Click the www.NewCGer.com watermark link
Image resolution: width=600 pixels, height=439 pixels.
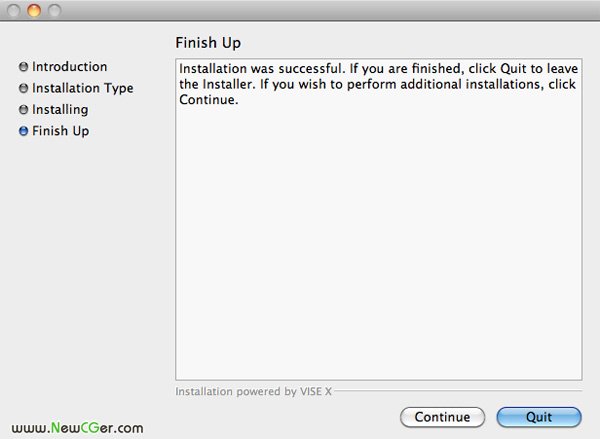pos(77,428)
